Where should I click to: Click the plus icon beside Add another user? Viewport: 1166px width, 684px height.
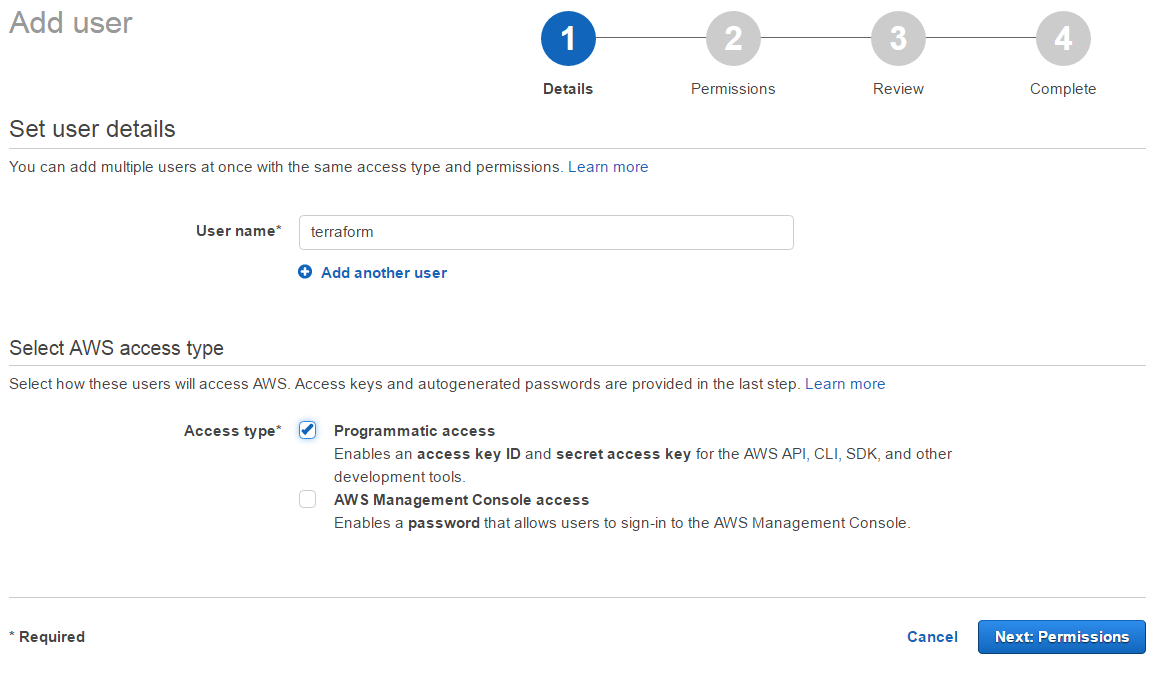coord(305,272)
